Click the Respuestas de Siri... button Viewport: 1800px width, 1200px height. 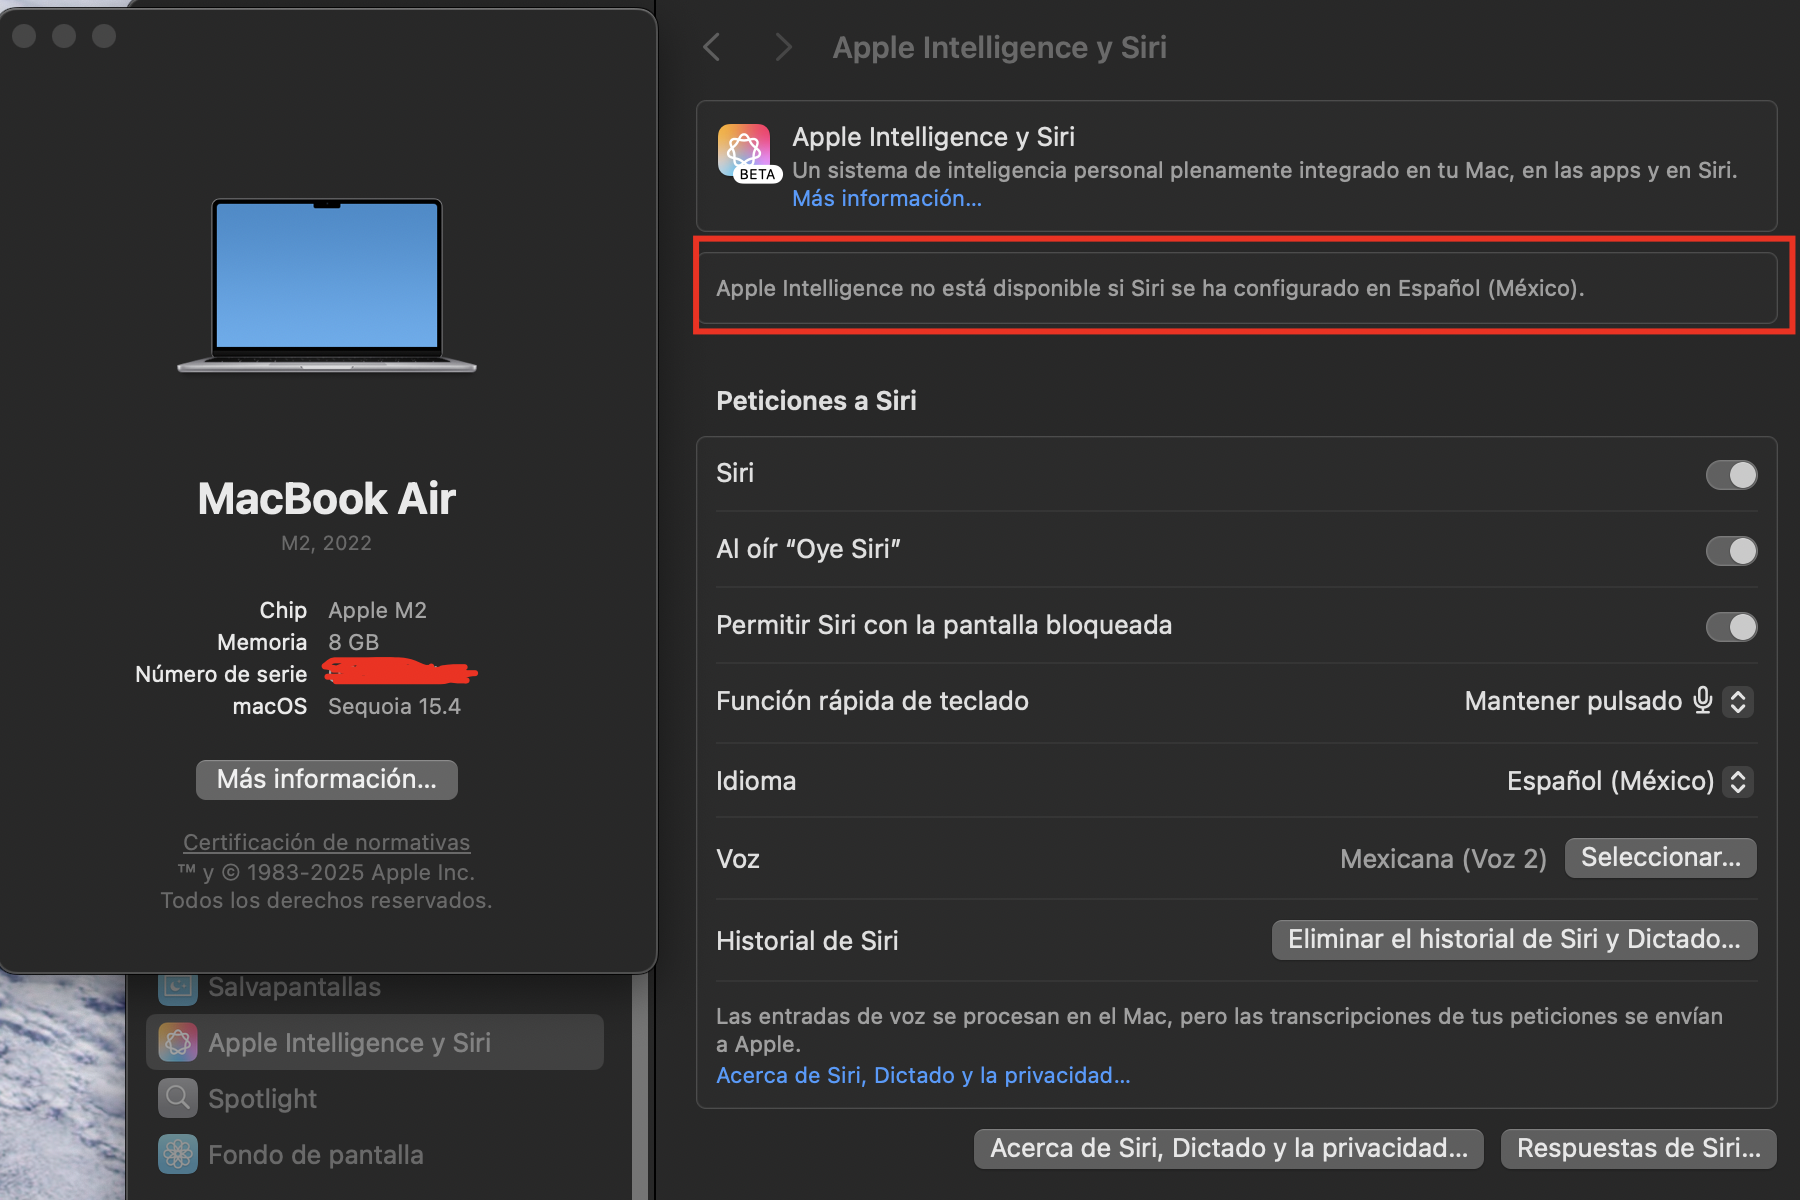(x=1638, y=1148)
